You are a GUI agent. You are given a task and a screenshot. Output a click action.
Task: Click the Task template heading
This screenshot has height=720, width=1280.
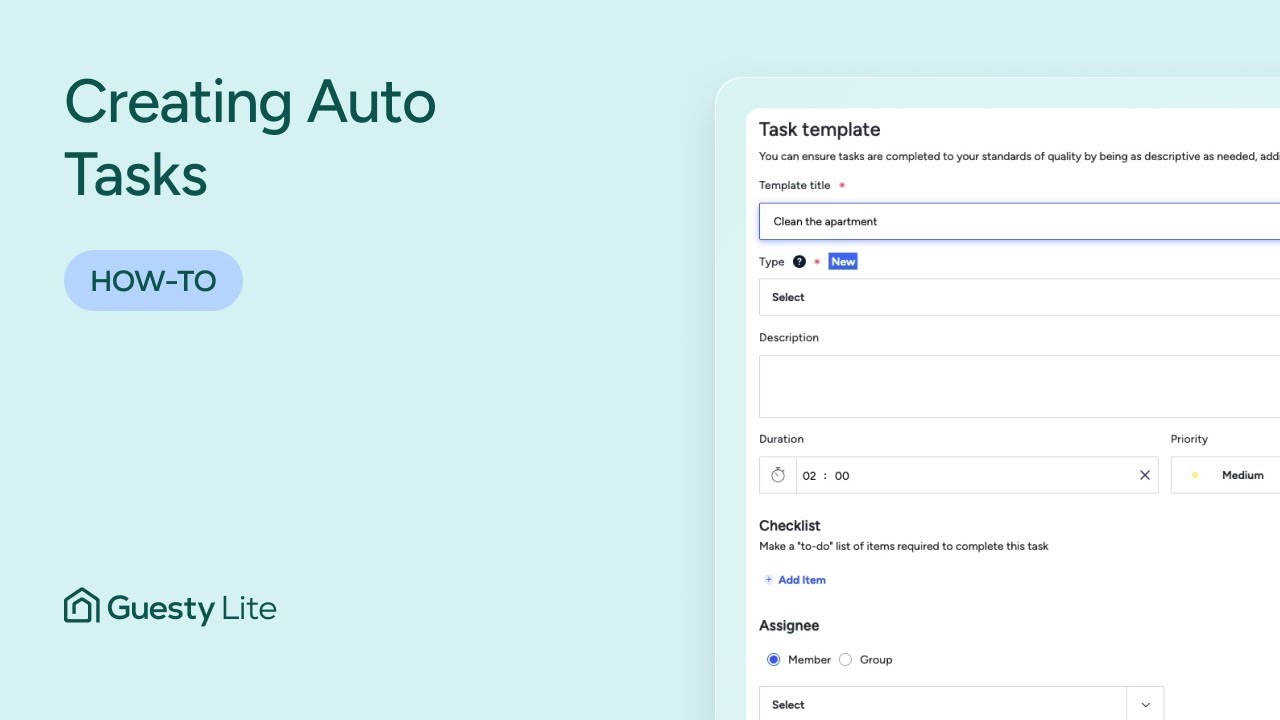coord(819,130)
